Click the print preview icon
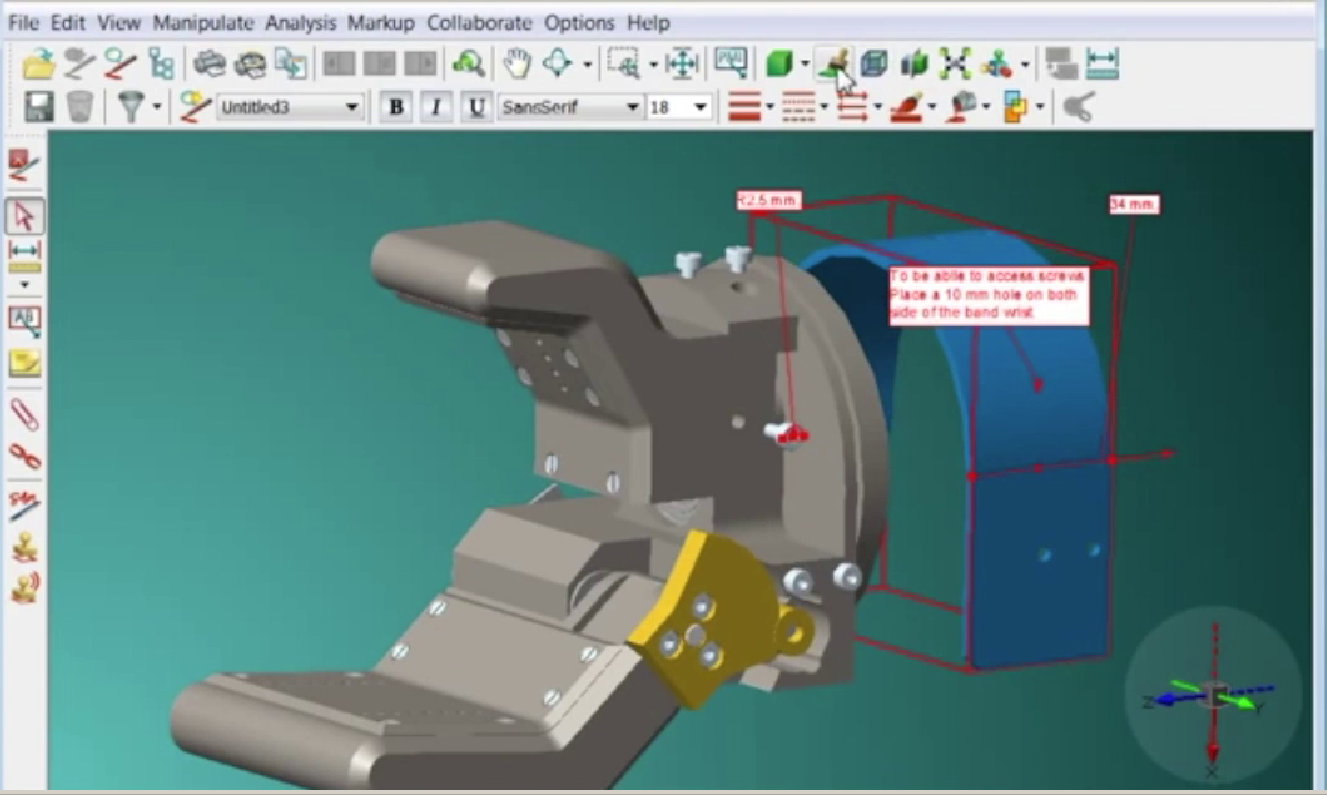Viewport: 1327px width, 795px height. 250,65
